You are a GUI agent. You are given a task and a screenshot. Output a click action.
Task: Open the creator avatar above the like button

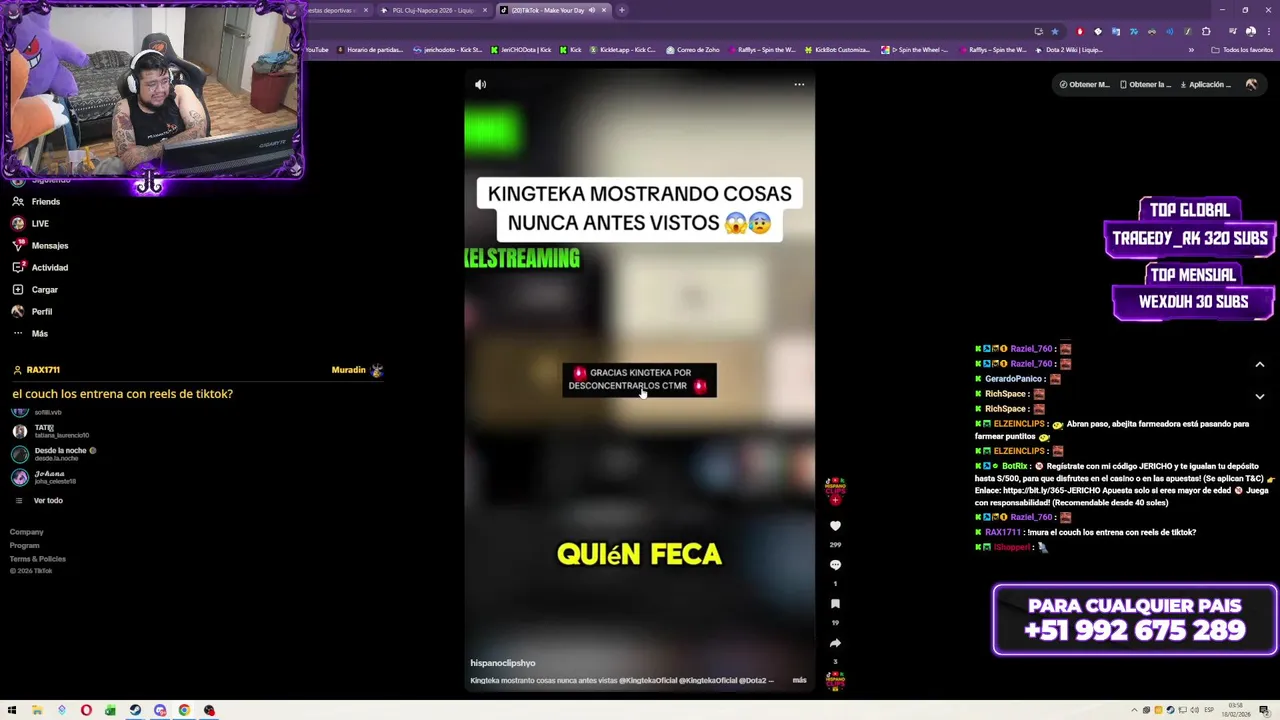[835, 489]
